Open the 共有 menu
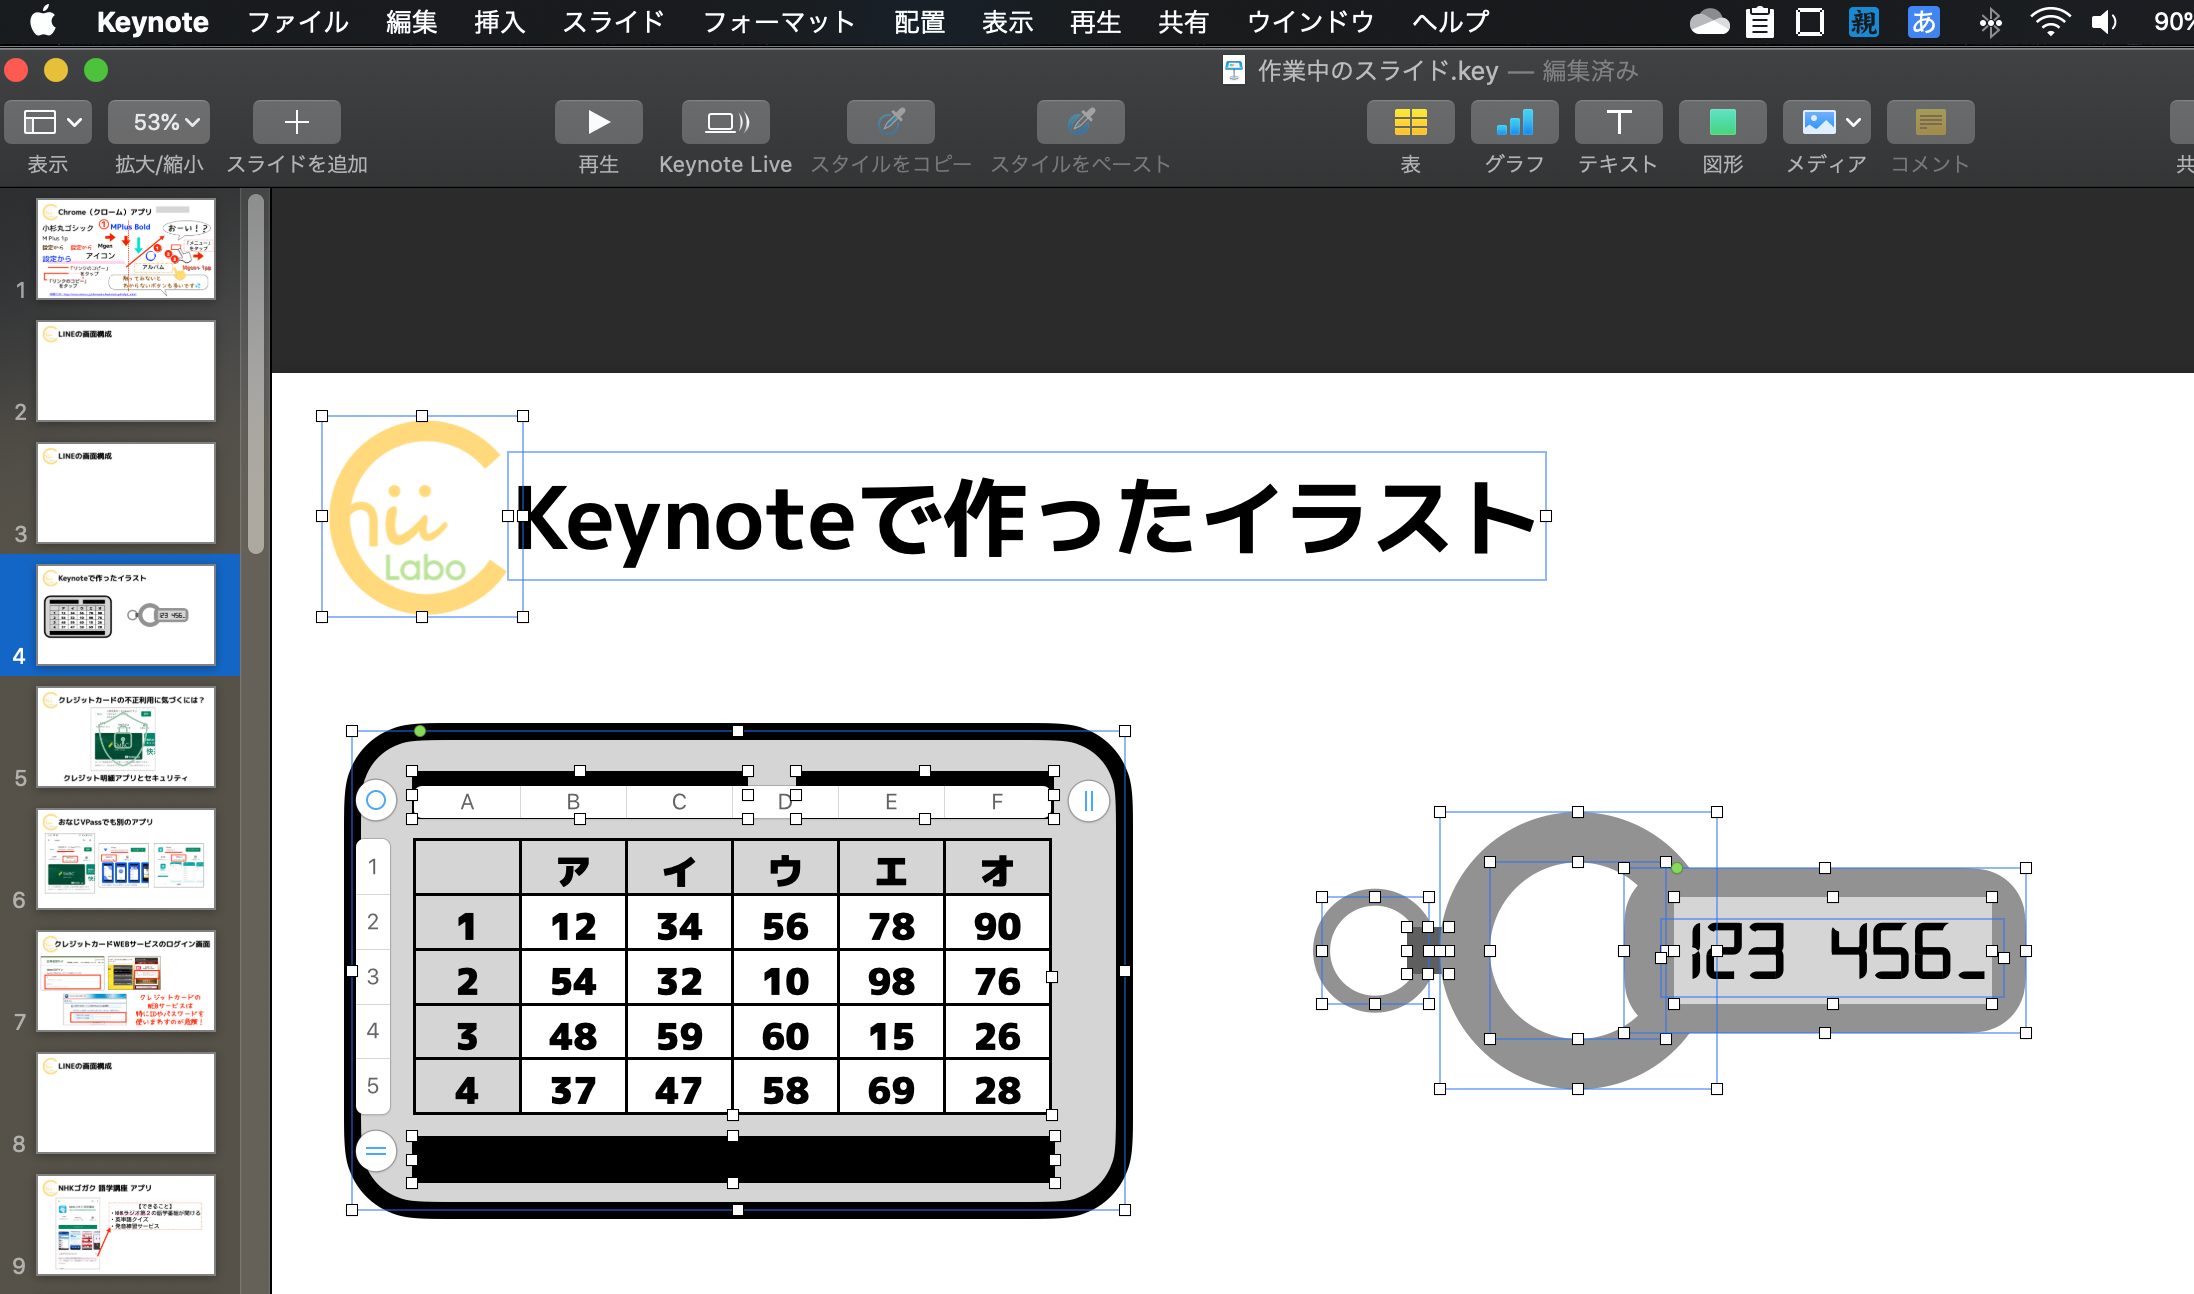 1183,22
